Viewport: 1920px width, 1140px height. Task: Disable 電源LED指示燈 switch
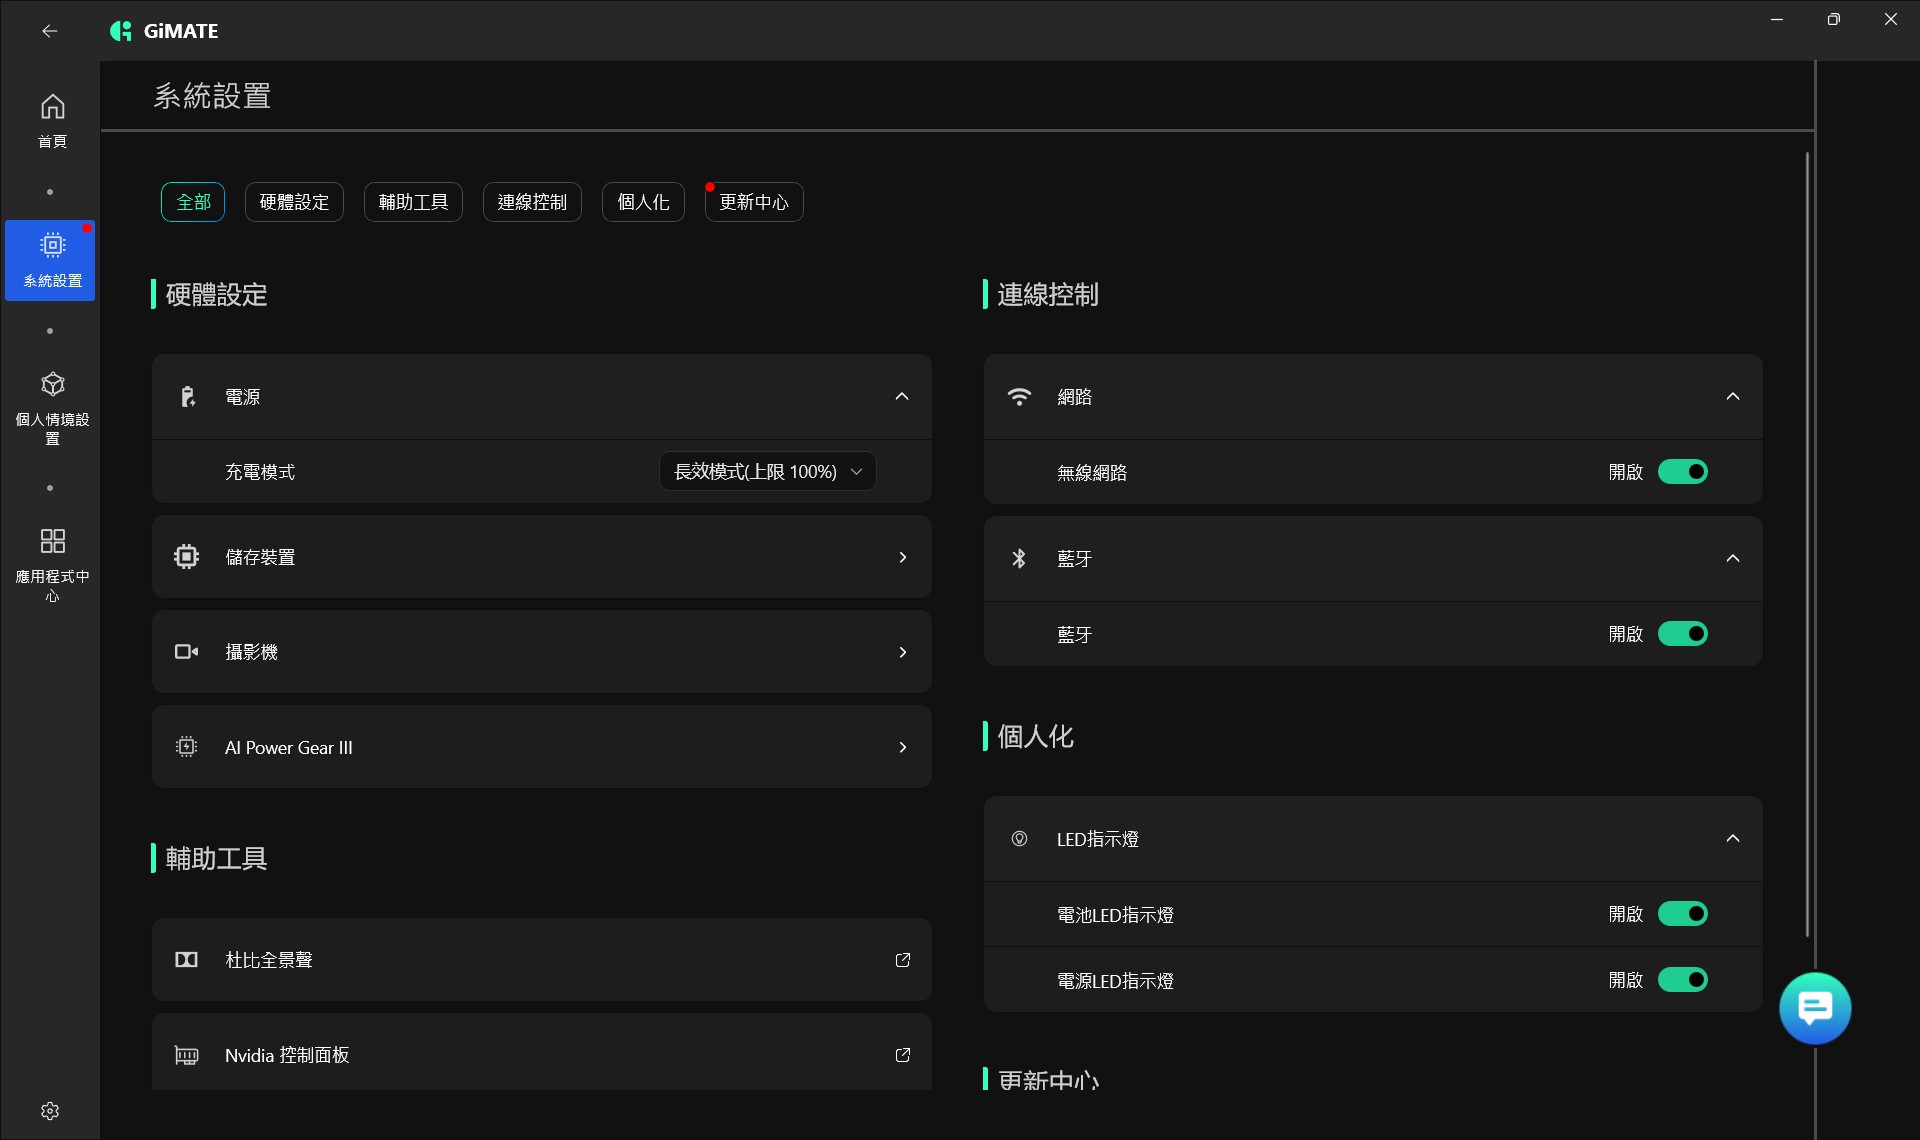click(1683, 980)
